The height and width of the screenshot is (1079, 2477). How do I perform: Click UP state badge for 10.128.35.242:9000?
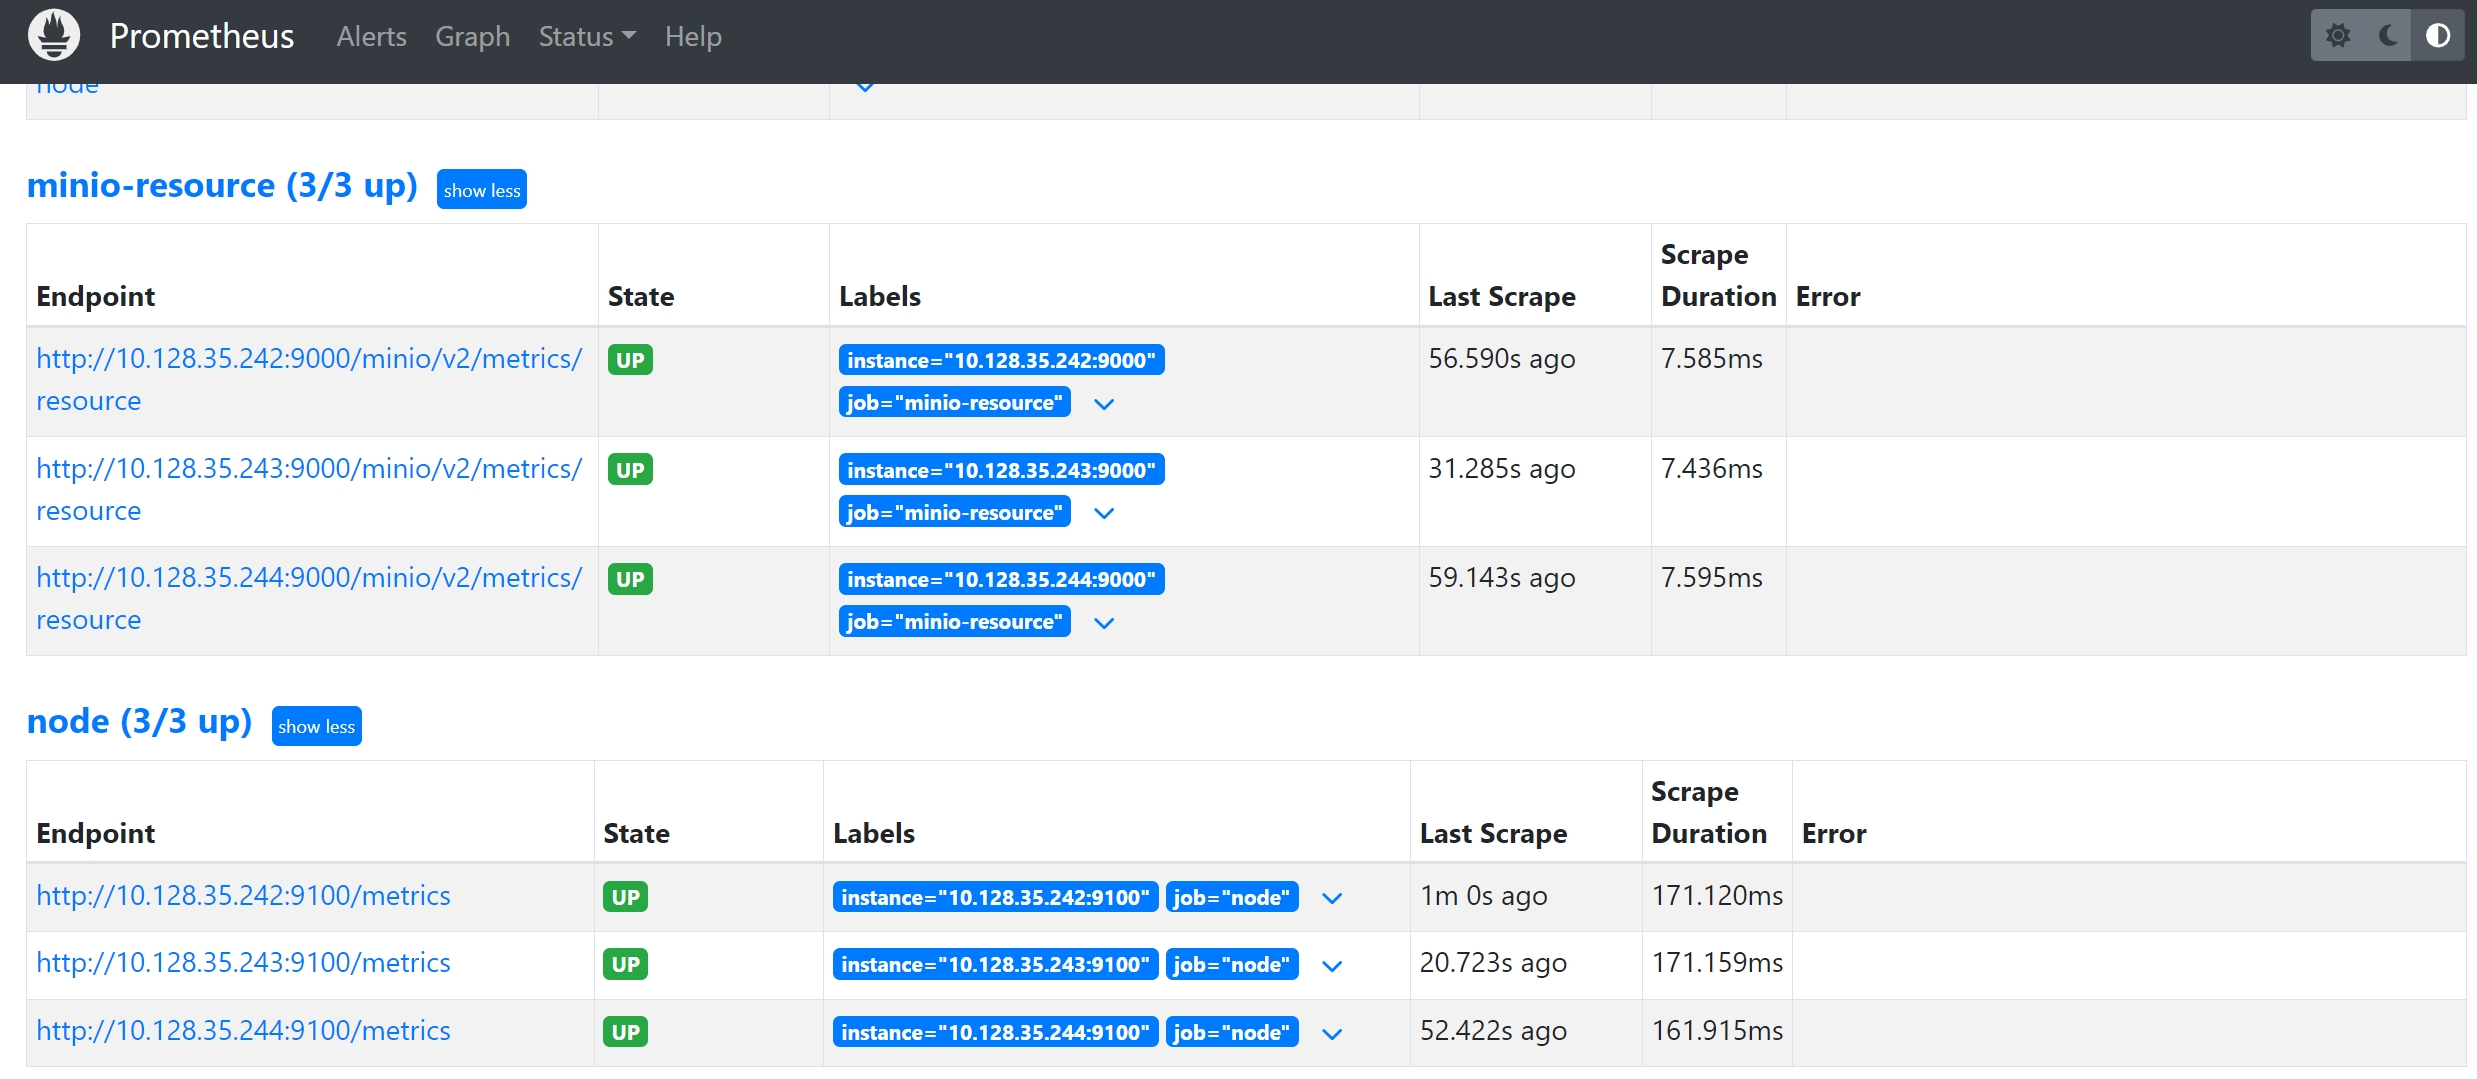click(630, 360)
